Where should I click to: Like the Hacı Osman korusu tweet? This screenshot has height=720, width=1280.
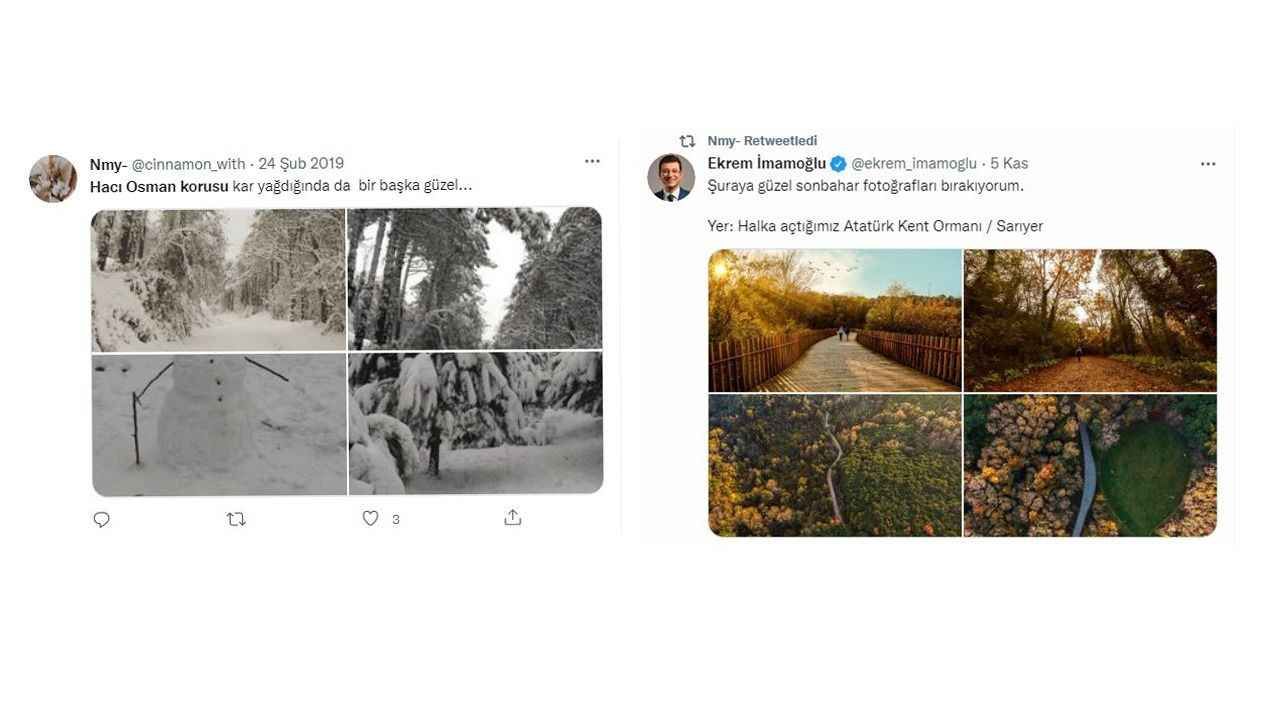(x=371, y=518)
